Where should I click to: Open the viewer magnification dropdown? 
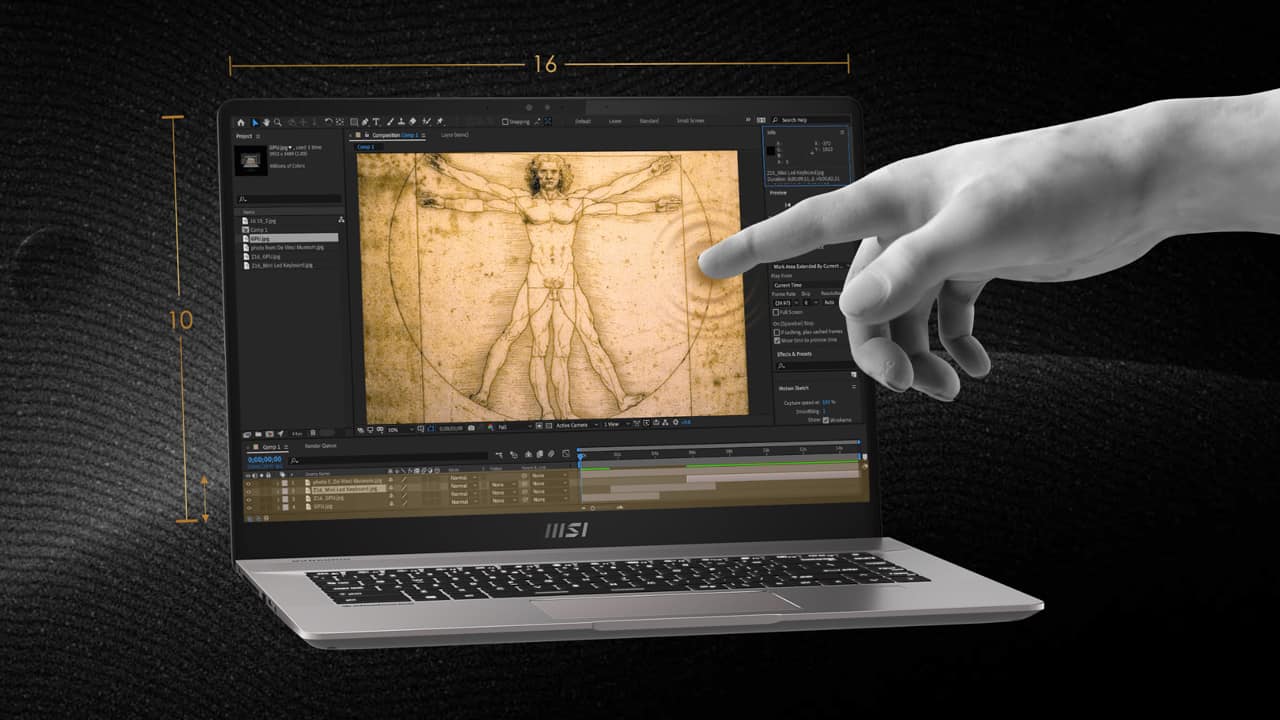400,430
